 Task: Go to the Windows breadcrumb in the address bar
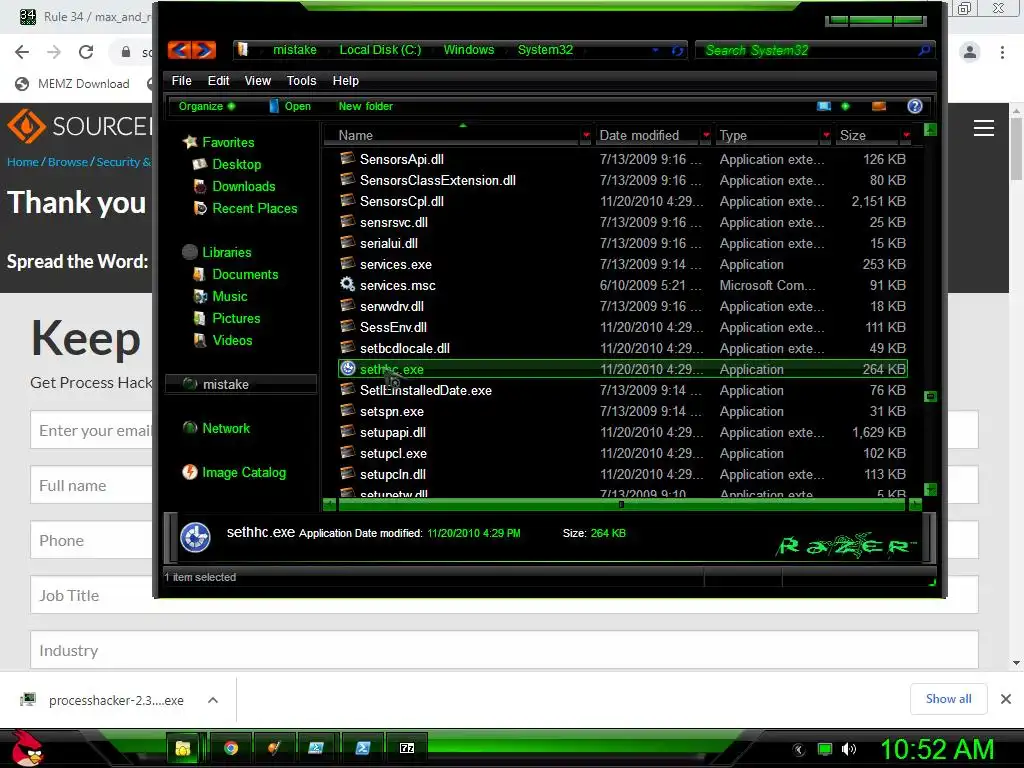click(x=468, y=50)
